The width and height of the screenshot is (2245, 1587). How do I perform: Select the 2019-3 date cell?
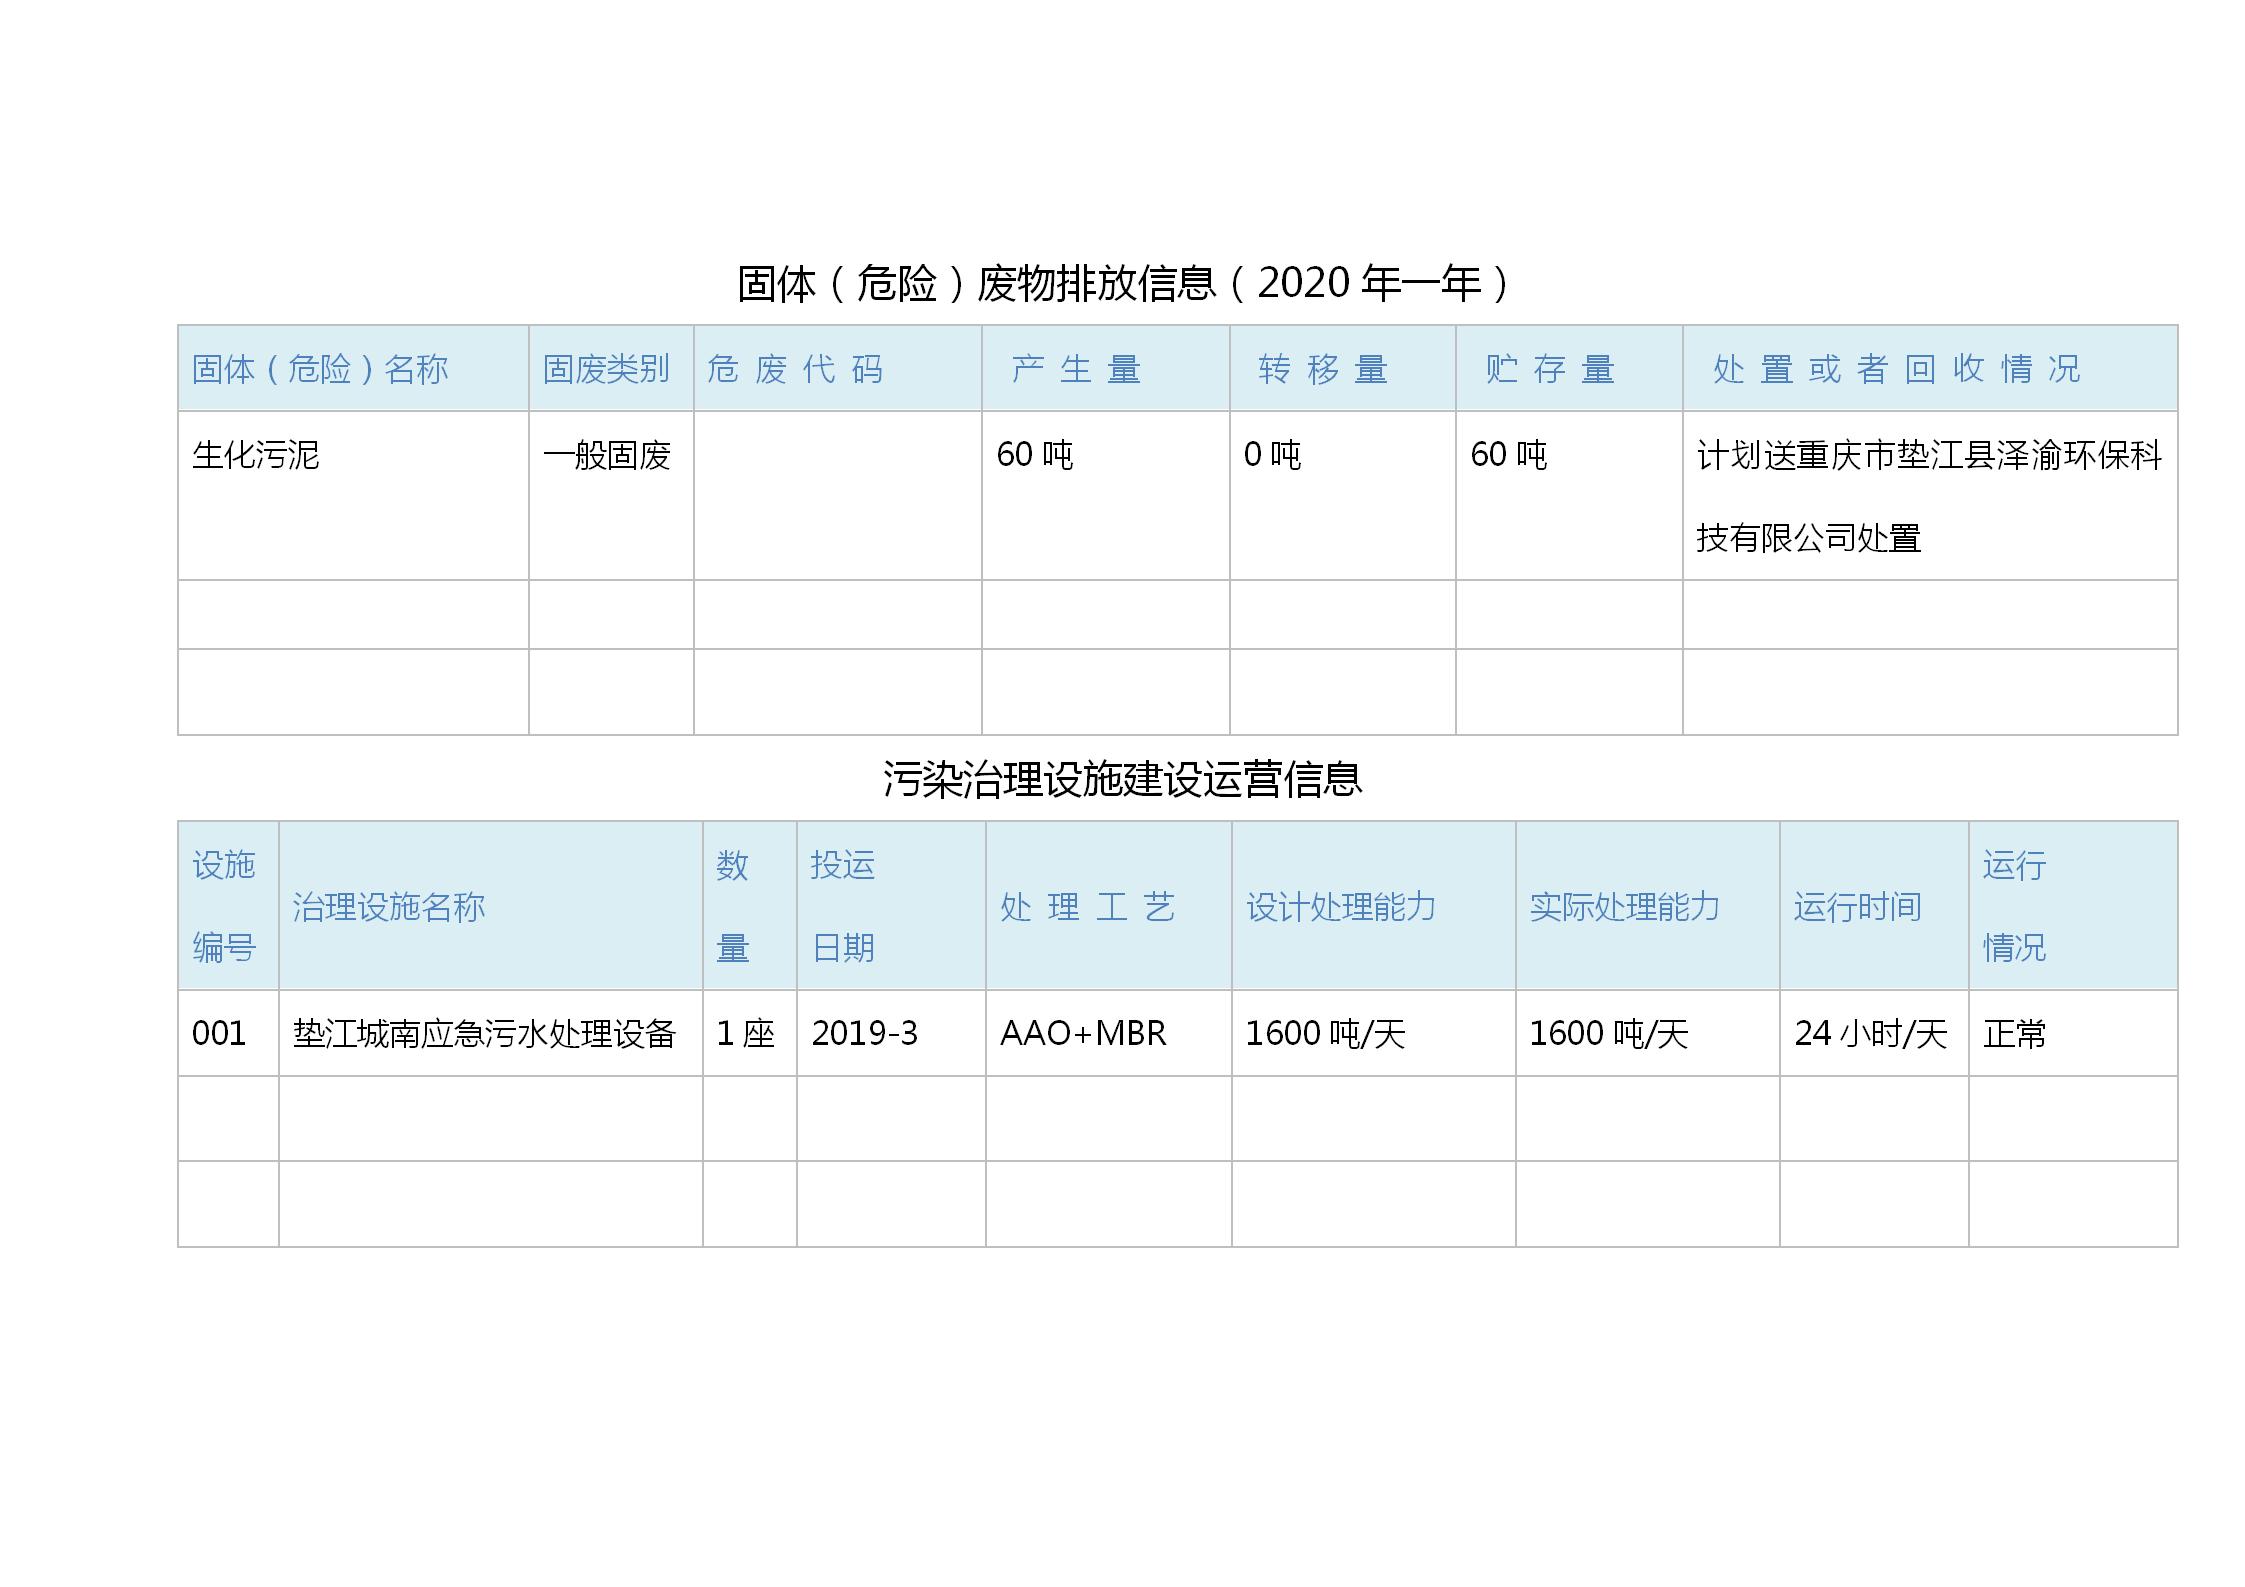click(864, 1033)
